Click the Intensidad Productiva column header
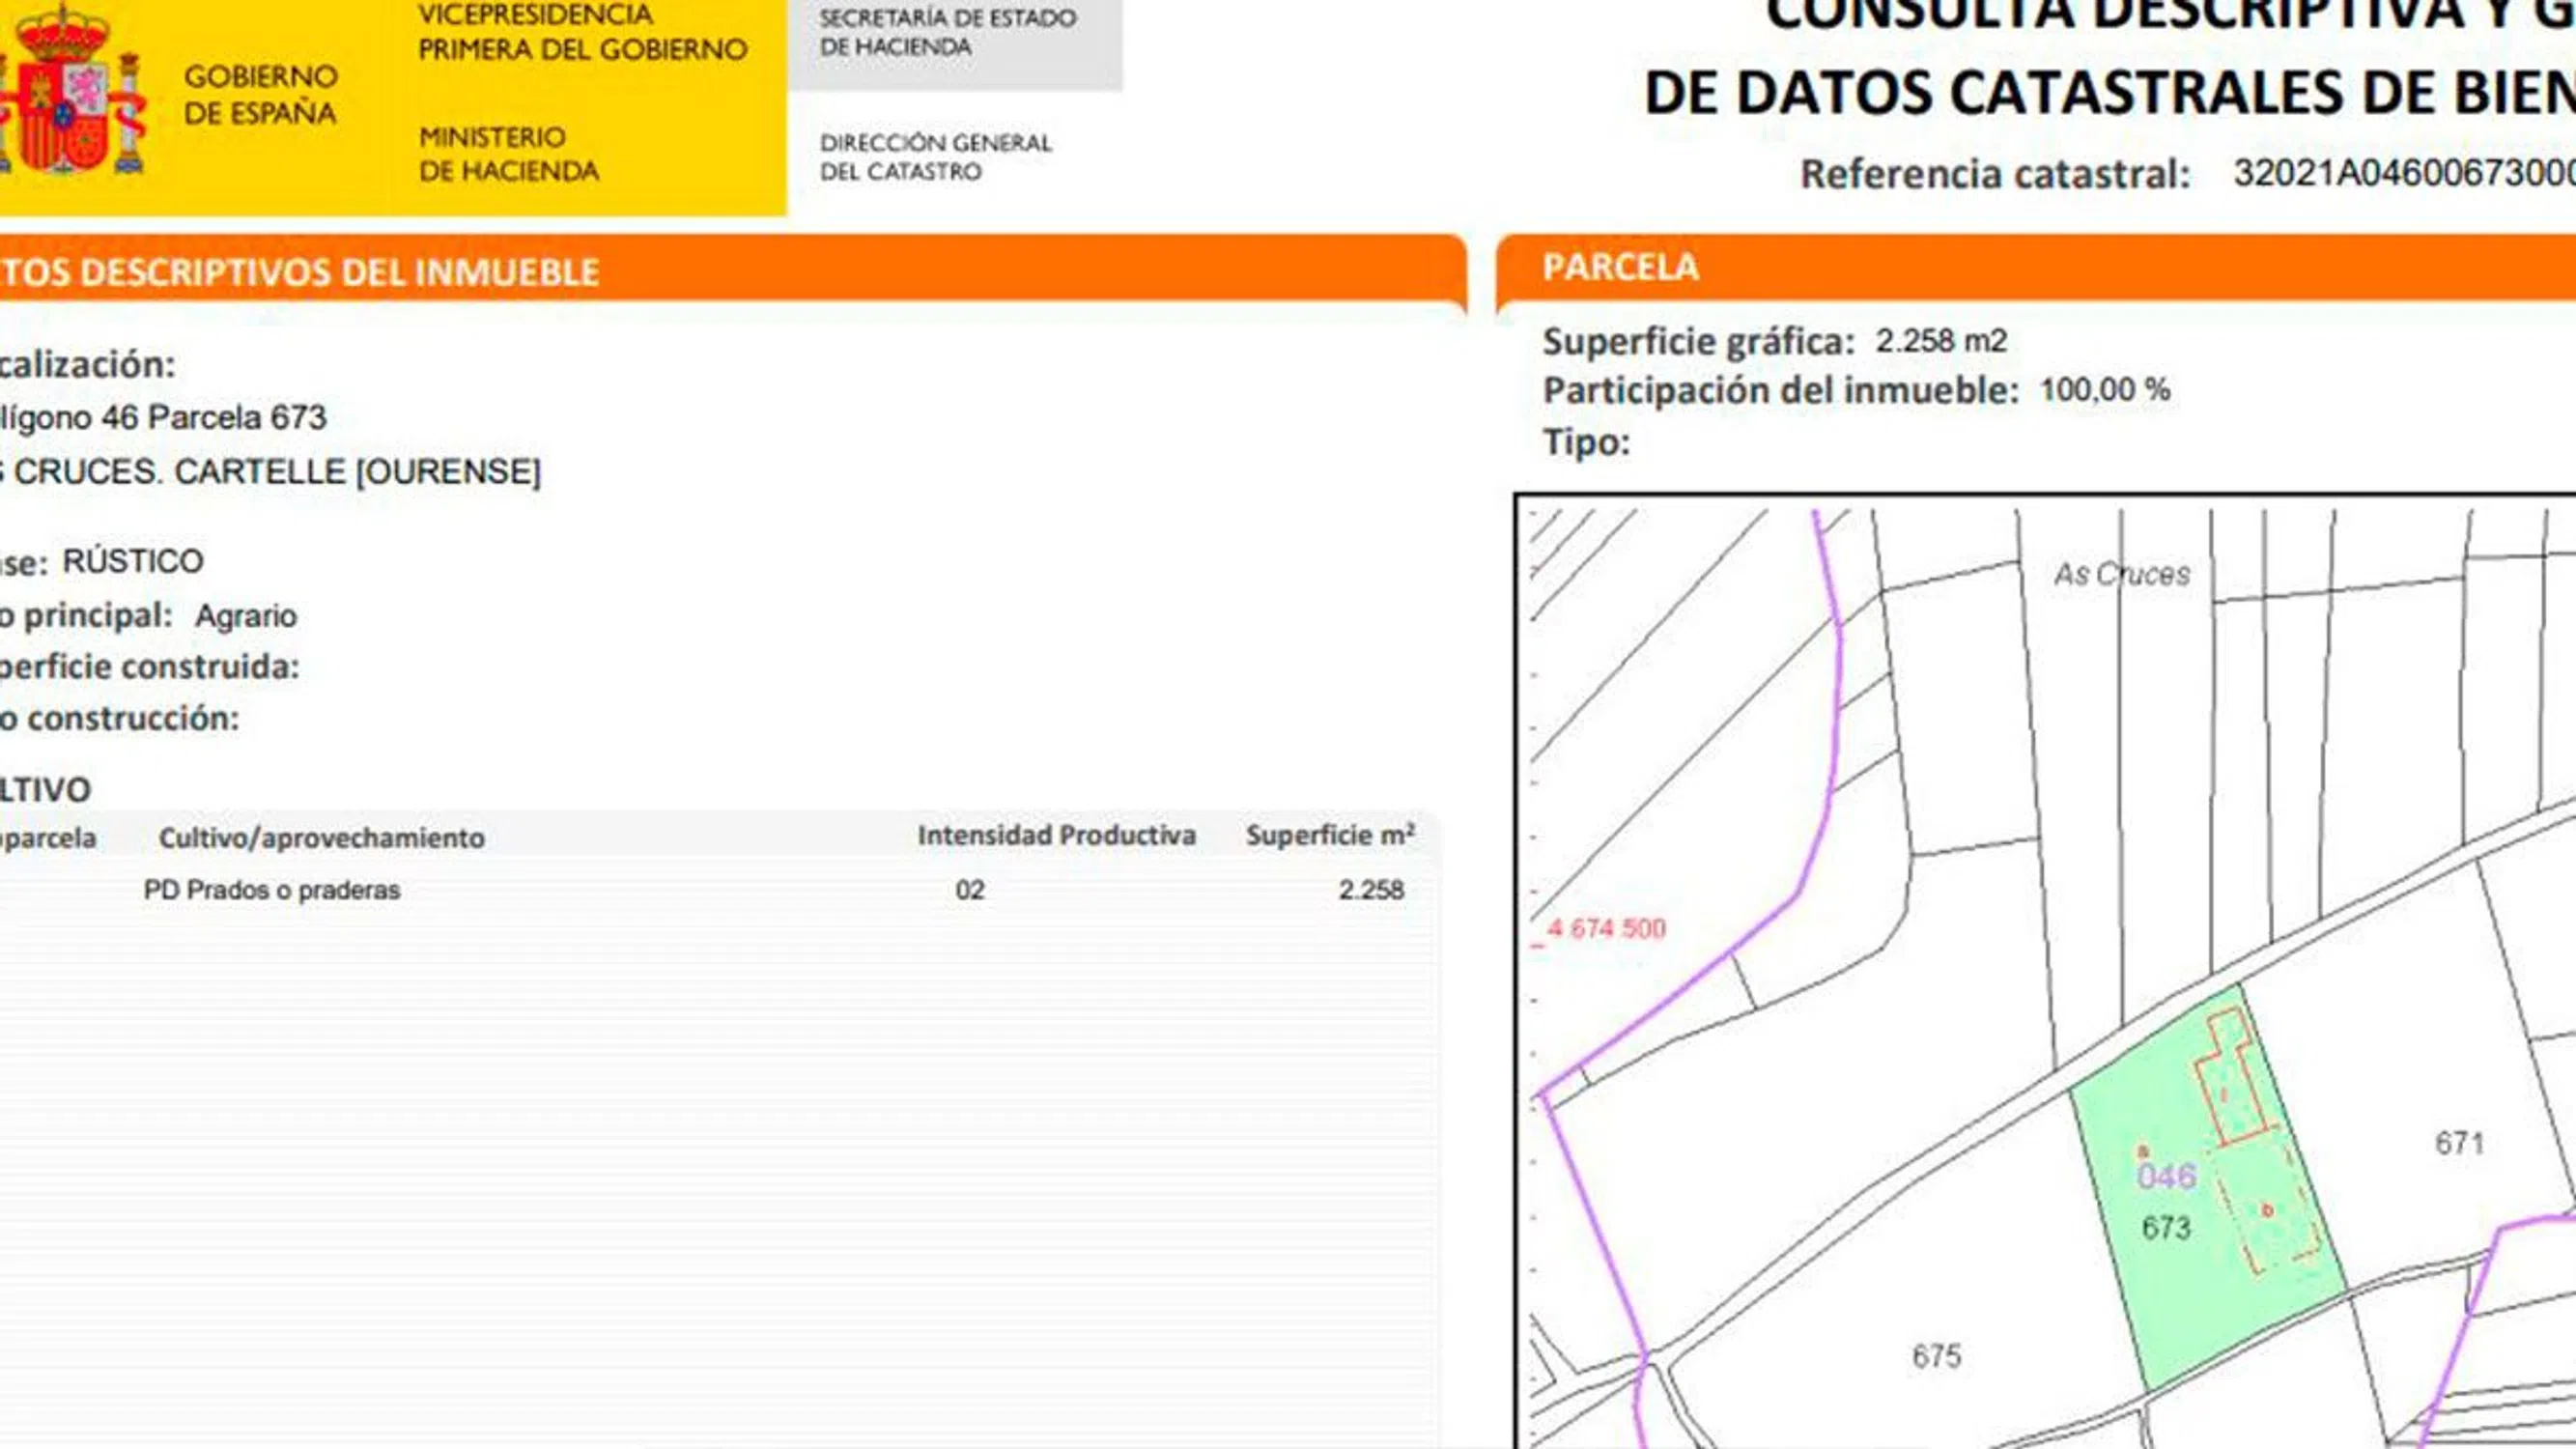This screenshot has width=2576, height=1449. (1056, 835)
